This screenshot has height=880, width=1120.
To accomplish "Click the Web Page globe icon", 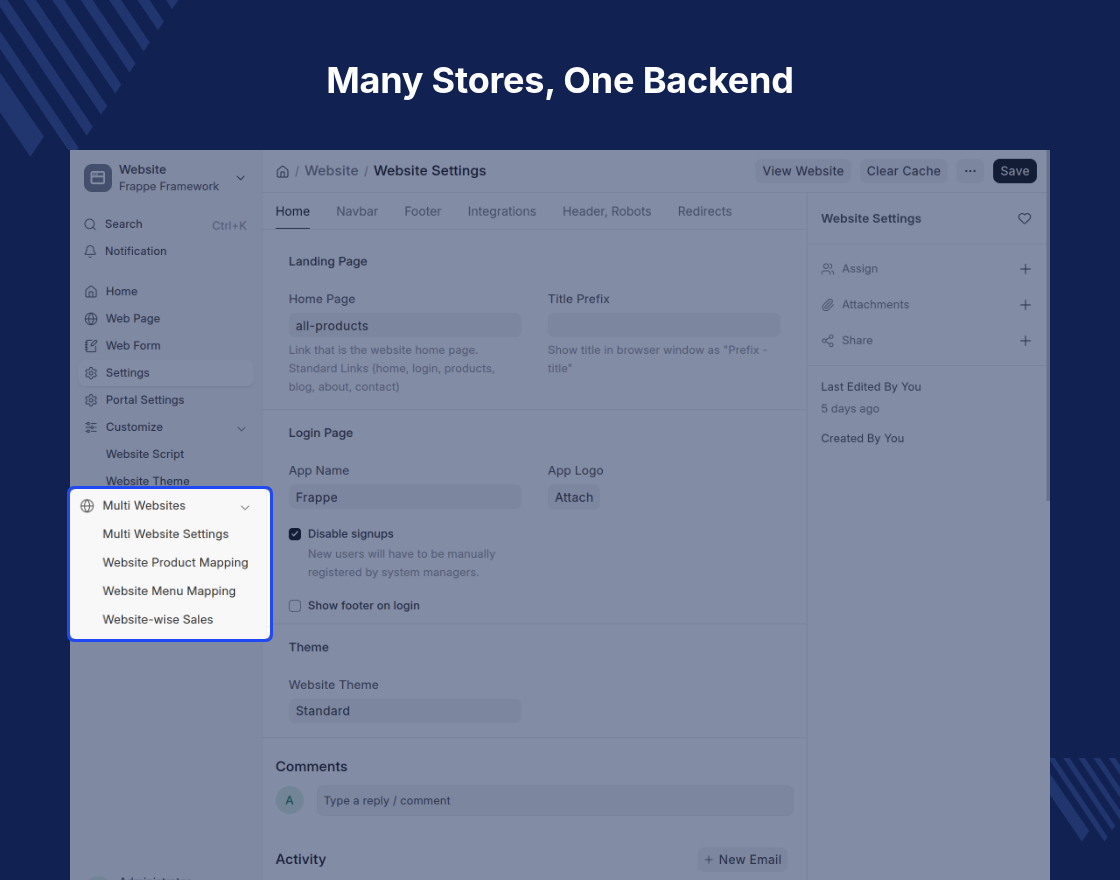I will (x=91, y=319).
